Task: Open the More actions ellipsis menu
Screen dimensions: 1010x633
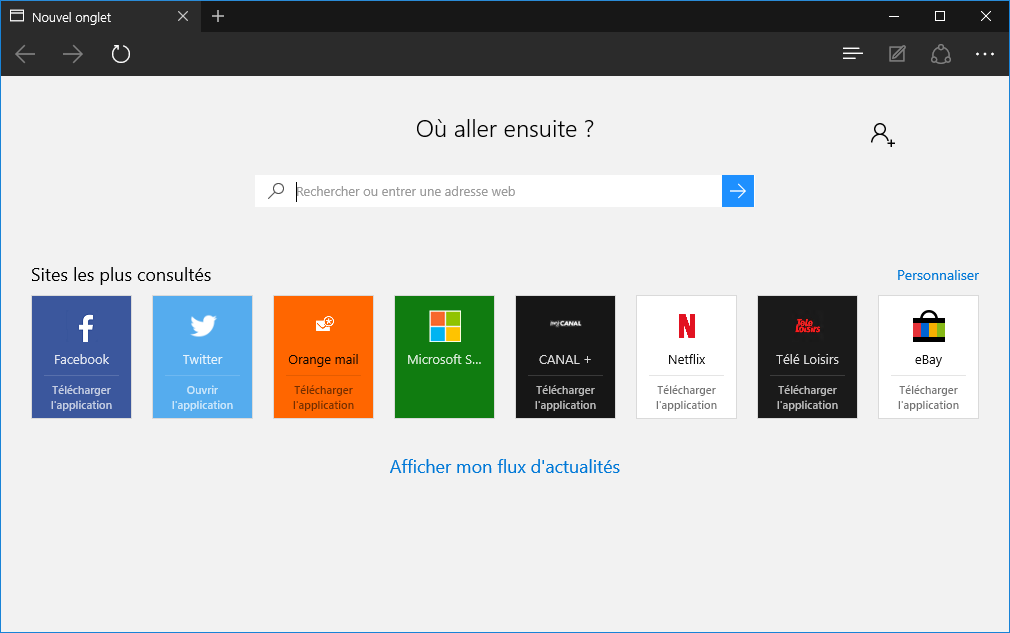Action: (x=985, y=54)
